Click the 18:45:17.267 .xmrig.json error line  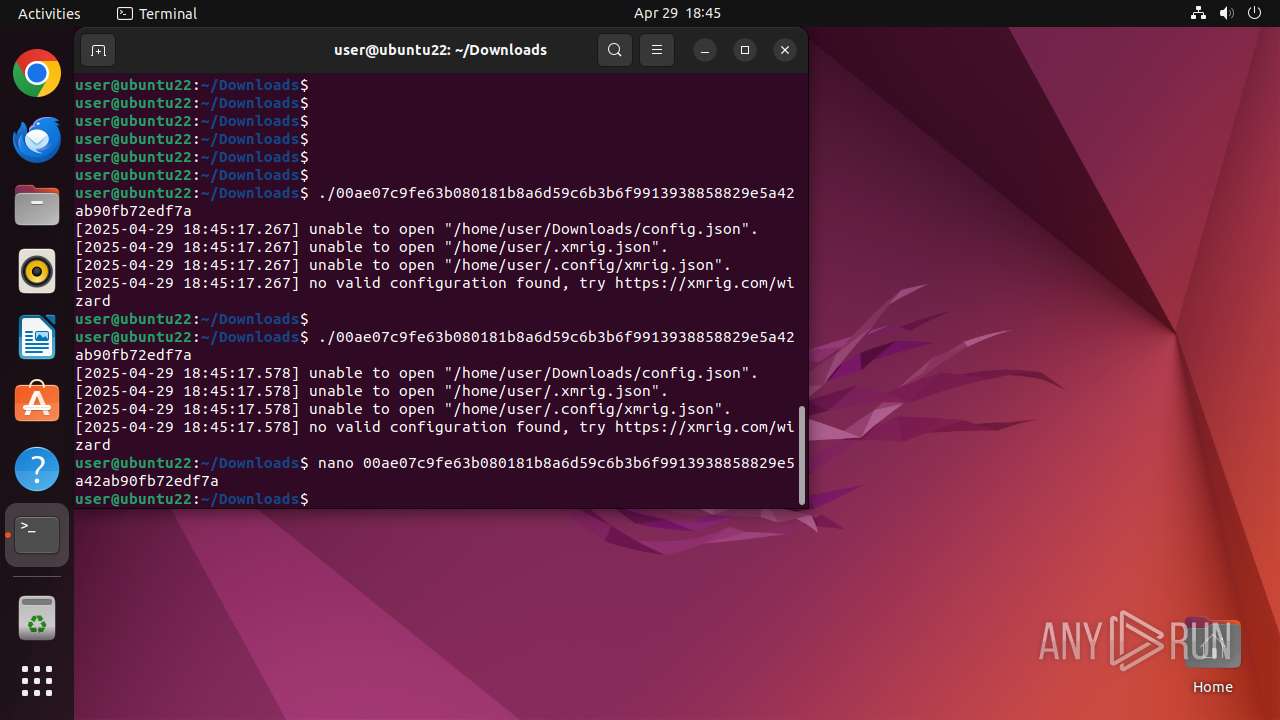click(x=372, y=247)
